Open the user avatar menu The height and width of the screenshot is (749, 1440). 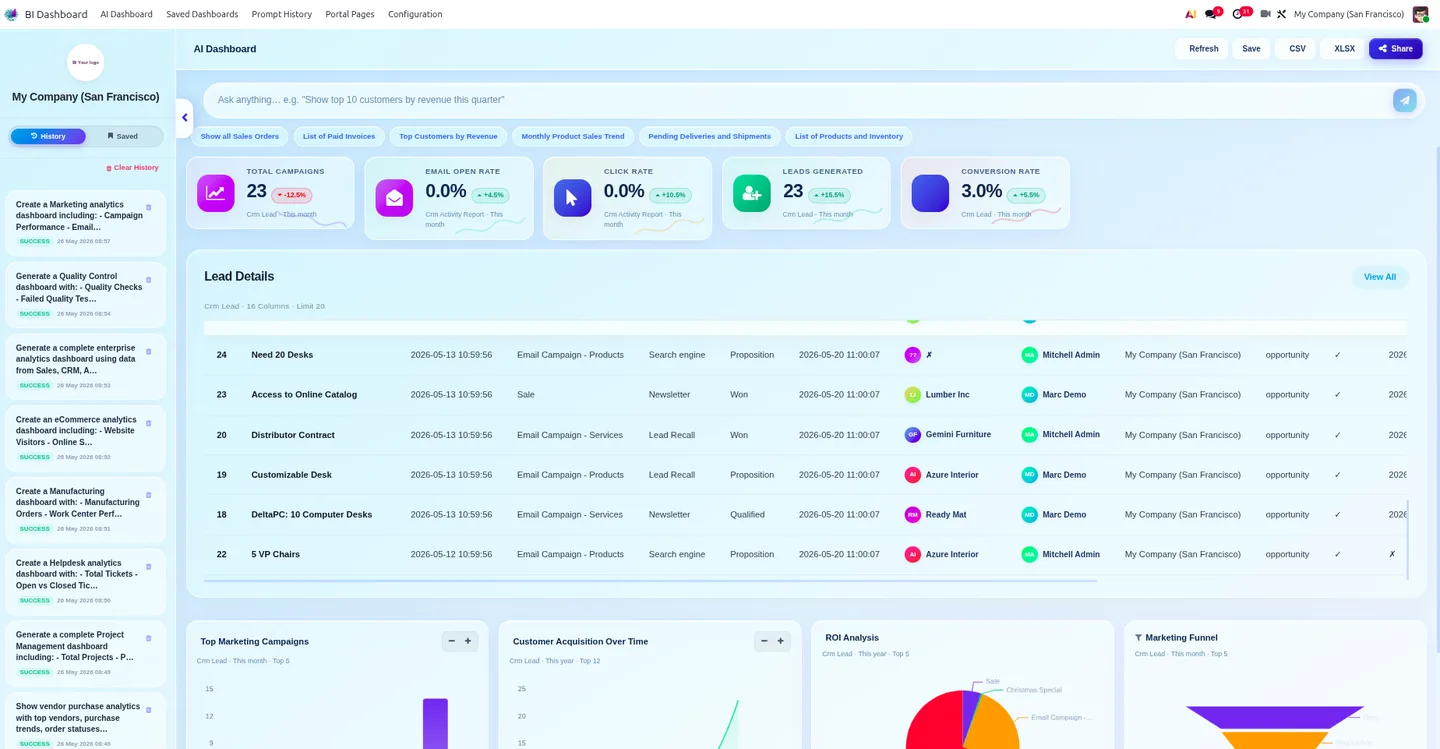click(x=1420, y=14)
